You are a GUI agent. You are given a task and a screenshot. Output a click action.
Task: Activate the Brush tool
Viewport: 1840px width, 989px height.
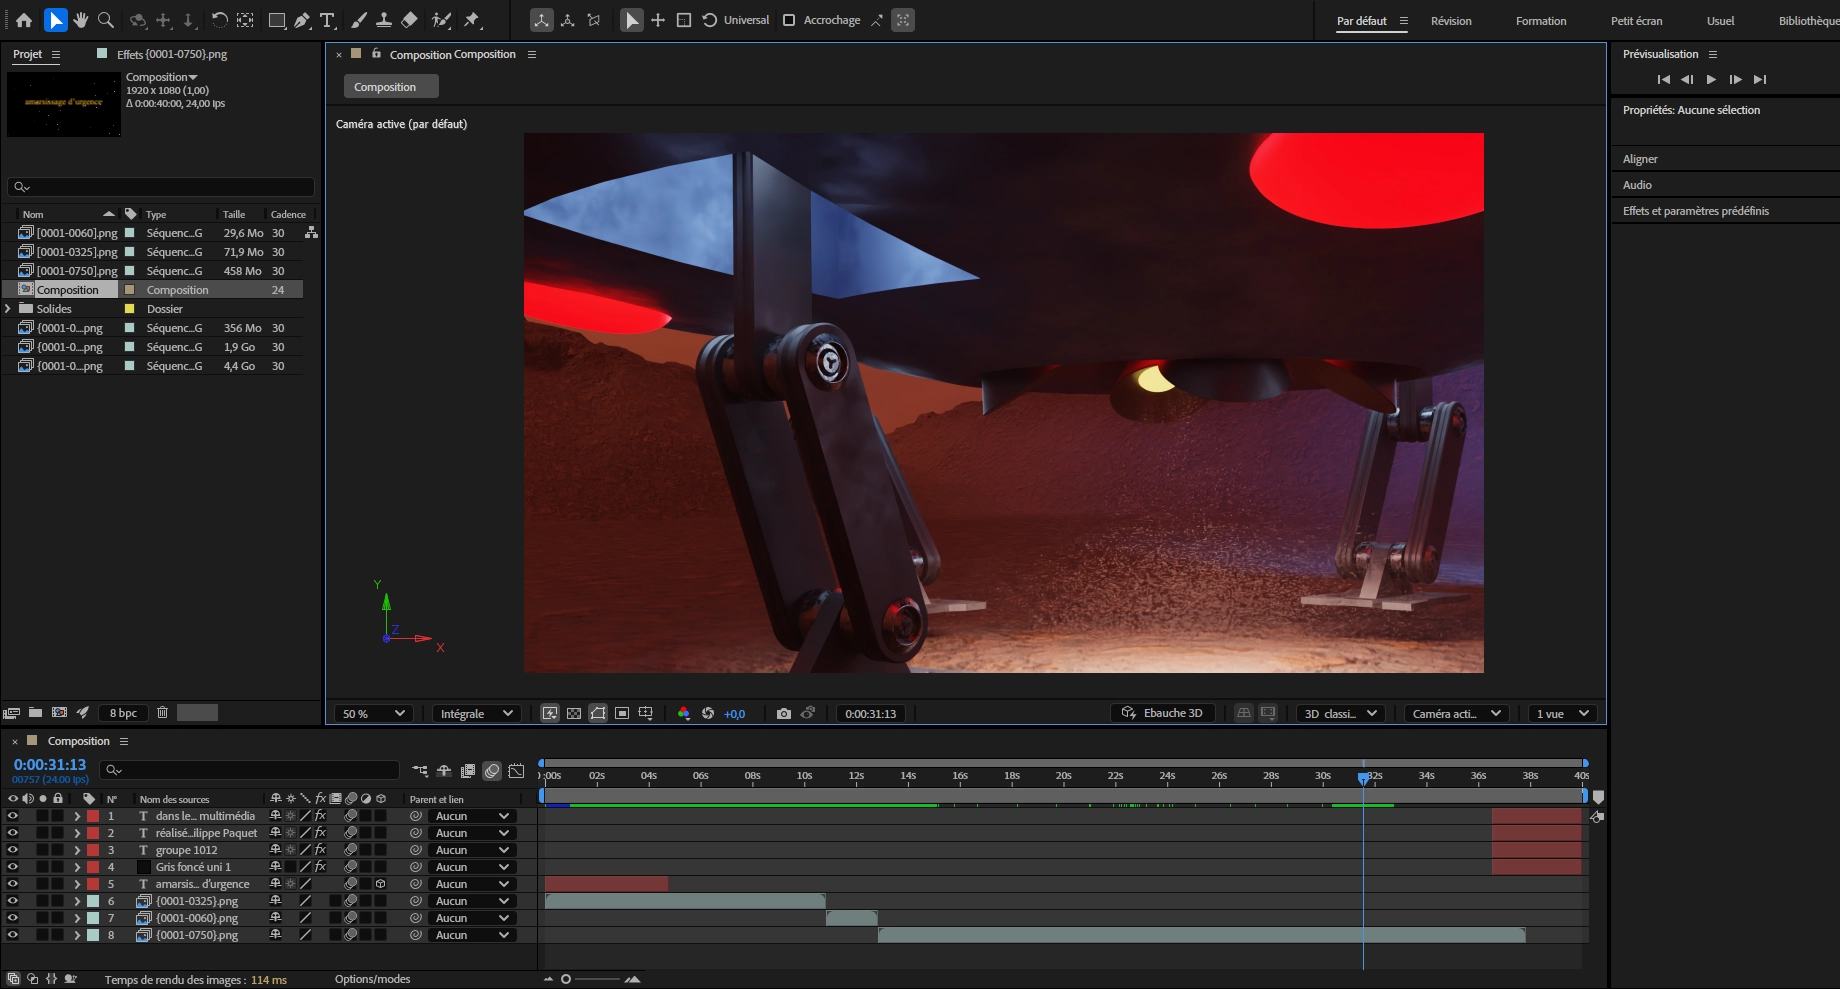coord(357,20)
